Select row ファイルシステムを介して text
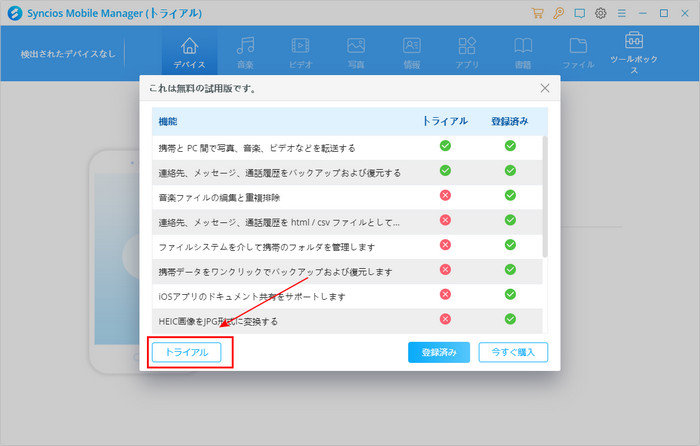The height and width of the screenshot is (446, 700). [267, 247]
